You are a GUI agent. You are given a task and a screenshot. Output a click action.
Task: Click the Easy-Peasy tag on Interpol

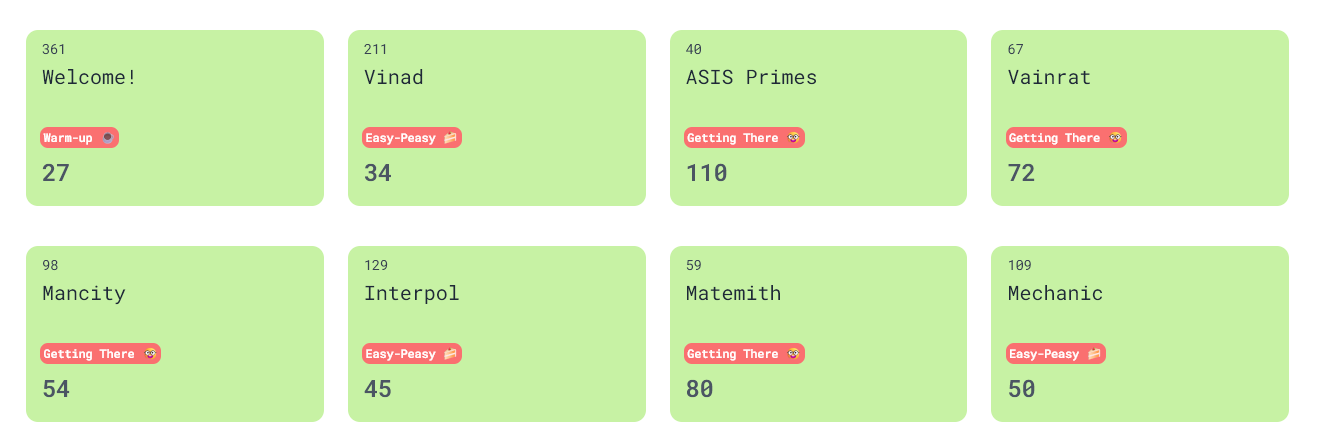click(x=411, y=354)
